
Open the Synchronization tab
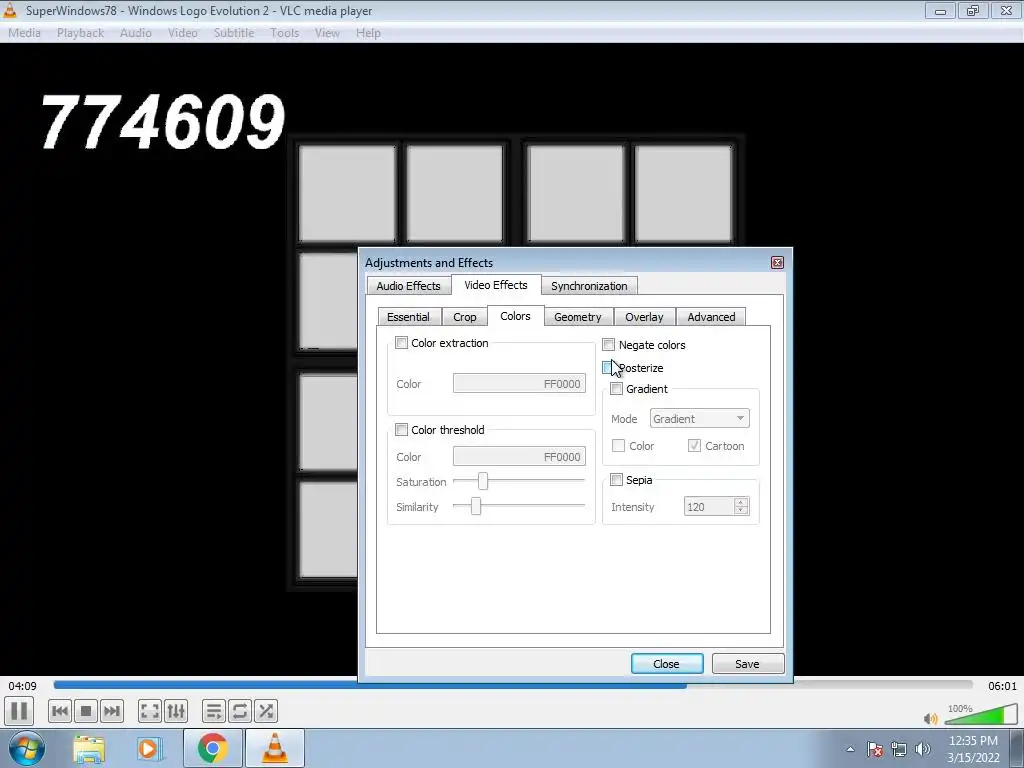click(589, 286)
